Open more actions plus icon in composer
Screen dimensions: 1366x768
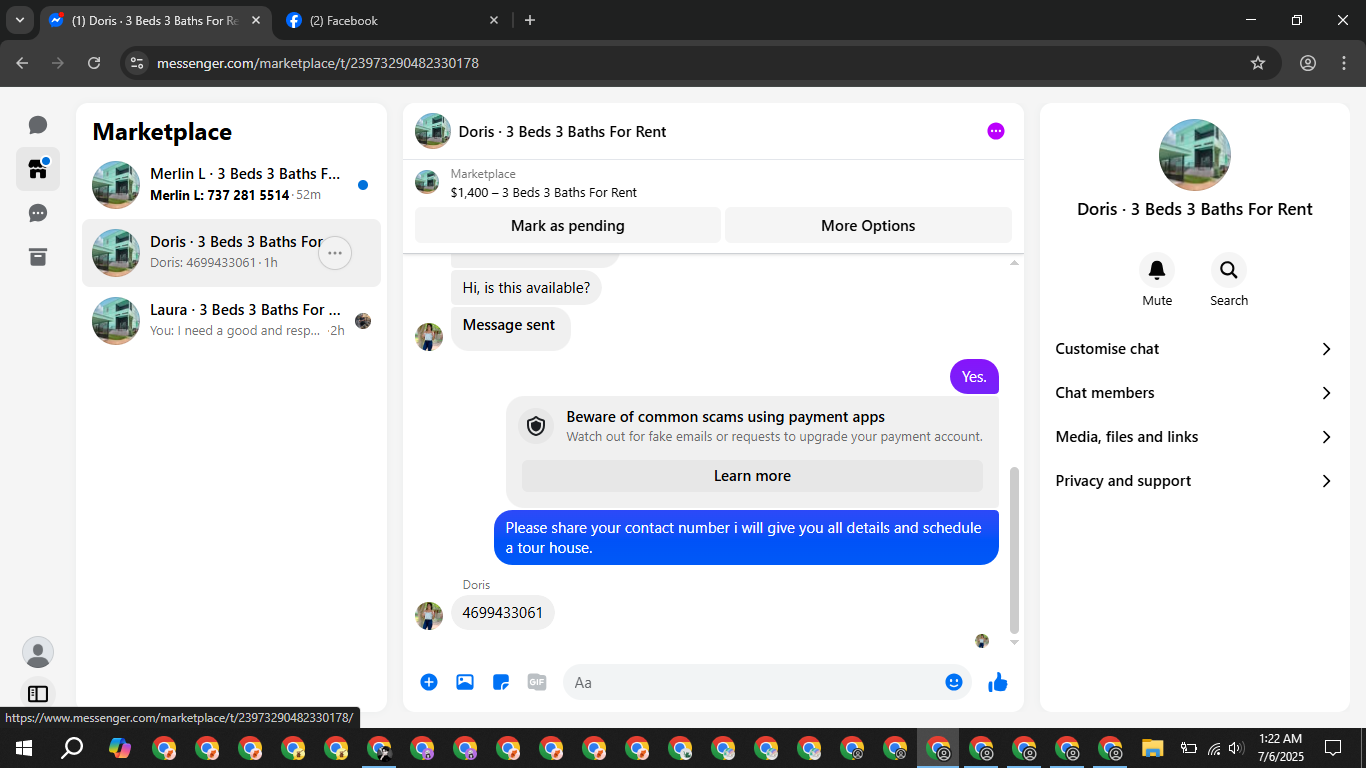click(x=429, y=682)
